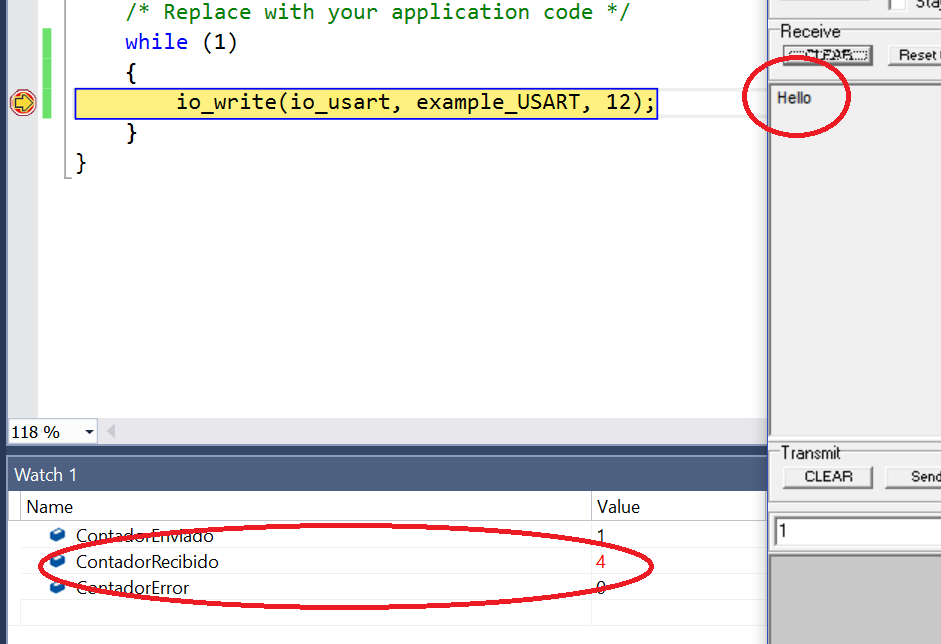941x644 pixels.
Task: Click the Watch 1 panel title
Action: 46,475
